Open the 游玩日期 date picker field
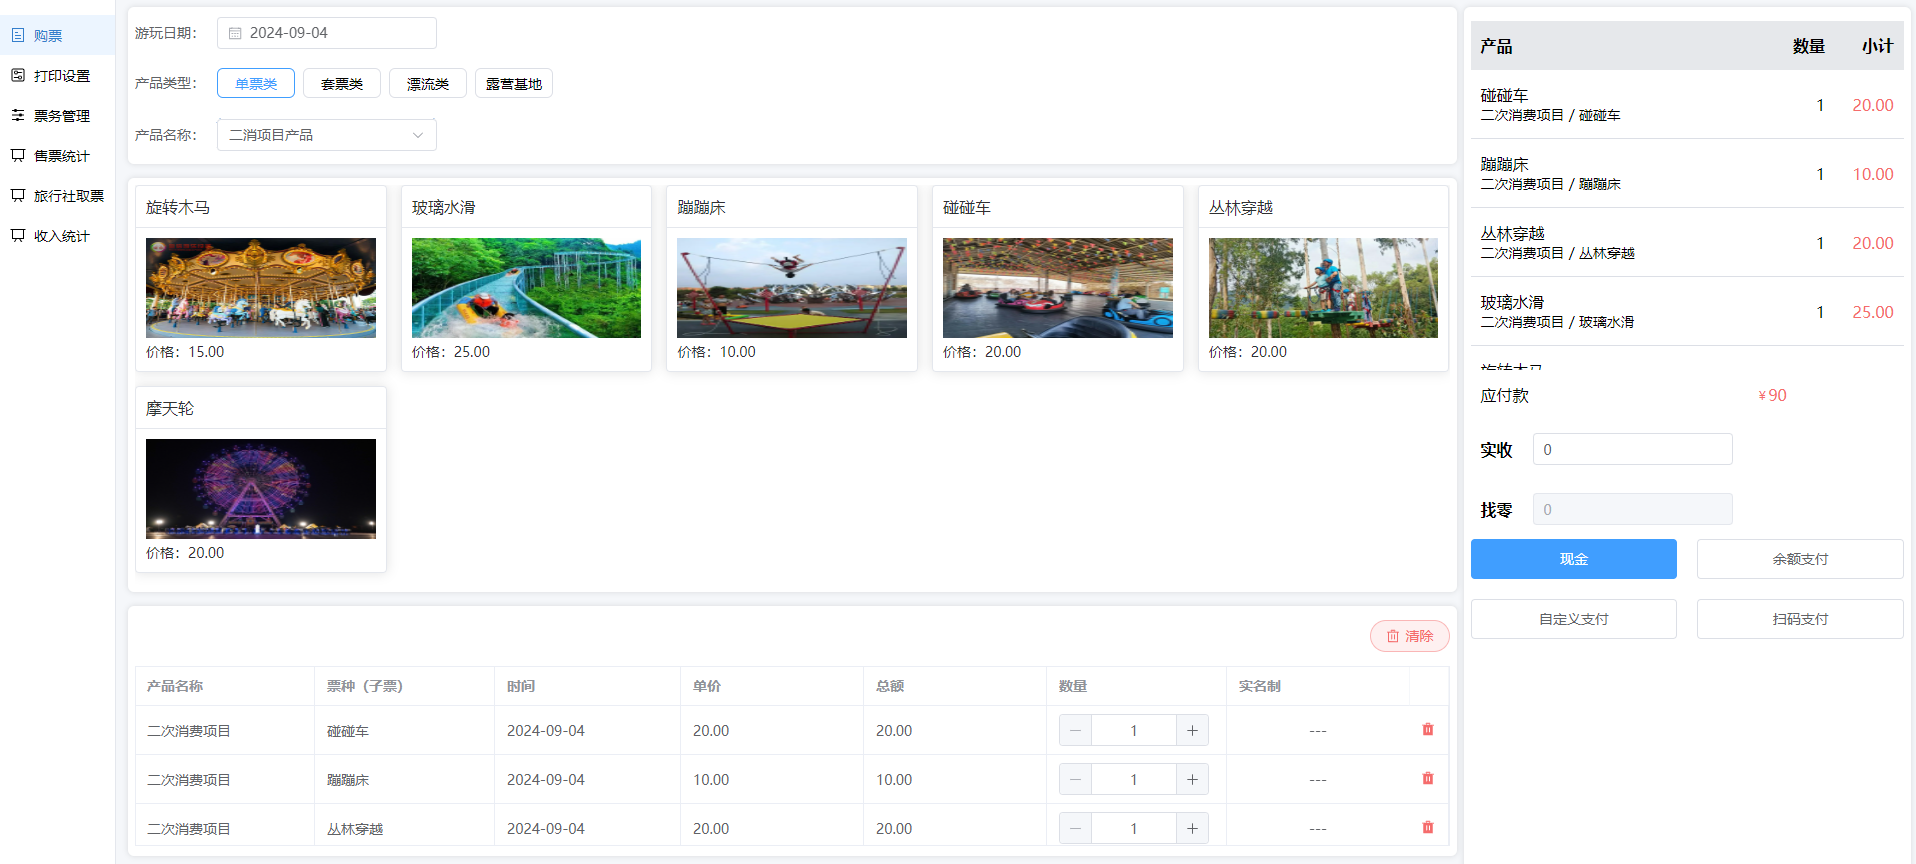Viewport: 1916px width, 864px height. point(327,33)
